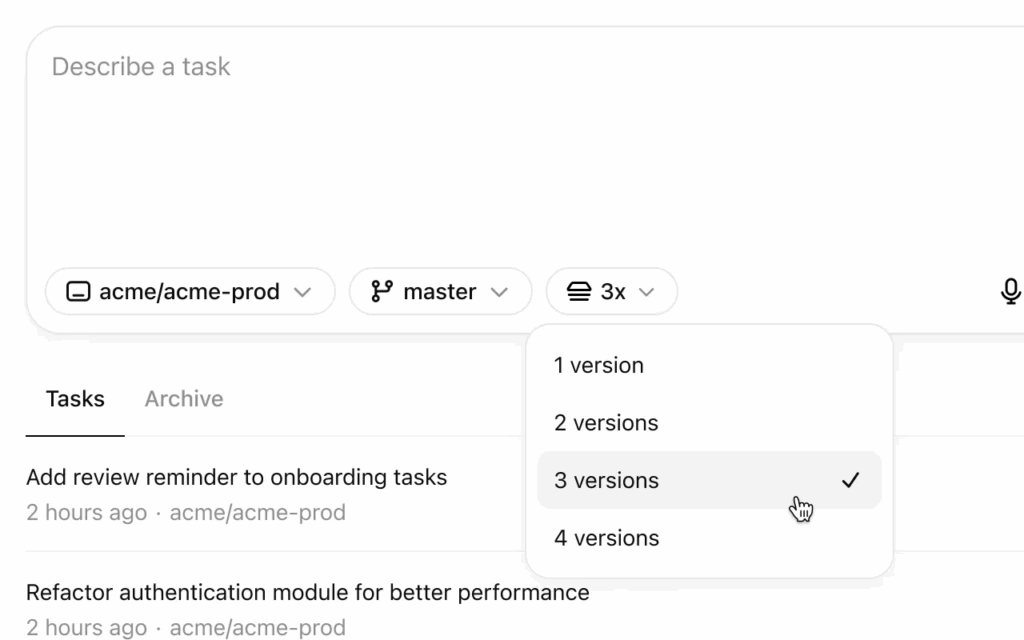Choose 2 versions from the list
The height and width of the screenshot is (640, 1024).
pos(709,423)
